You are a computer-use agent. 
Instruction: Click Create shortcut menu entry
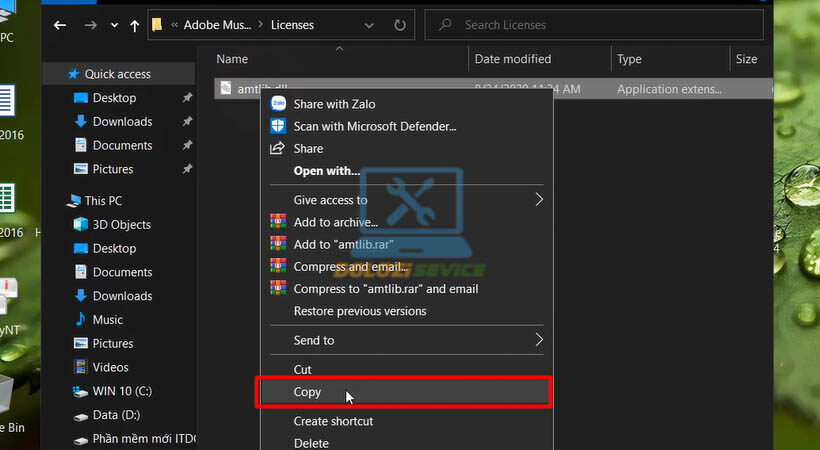pyautogui.click(x=333, y=421)
